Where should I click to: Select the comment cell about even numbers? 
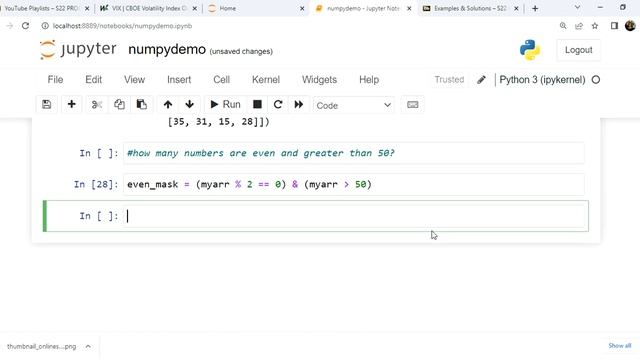[x=354, y=153]
